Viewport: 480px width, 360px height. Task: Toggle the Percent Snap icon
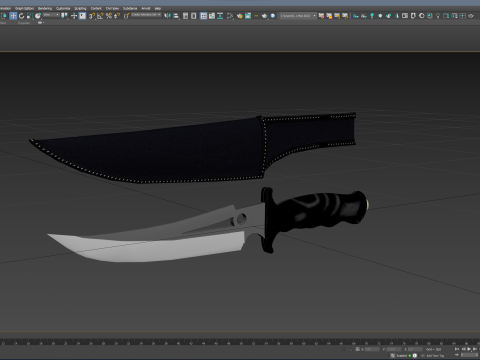109,16
